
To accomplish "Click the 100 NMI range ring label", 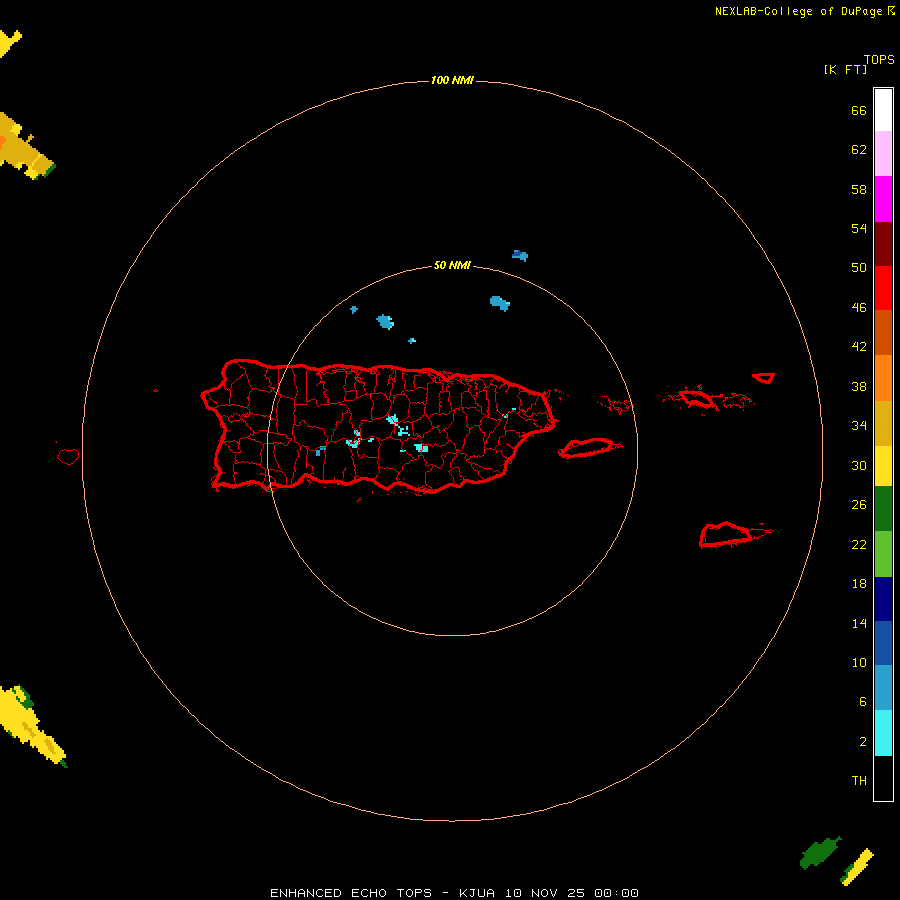I will [x=452, y=80].
